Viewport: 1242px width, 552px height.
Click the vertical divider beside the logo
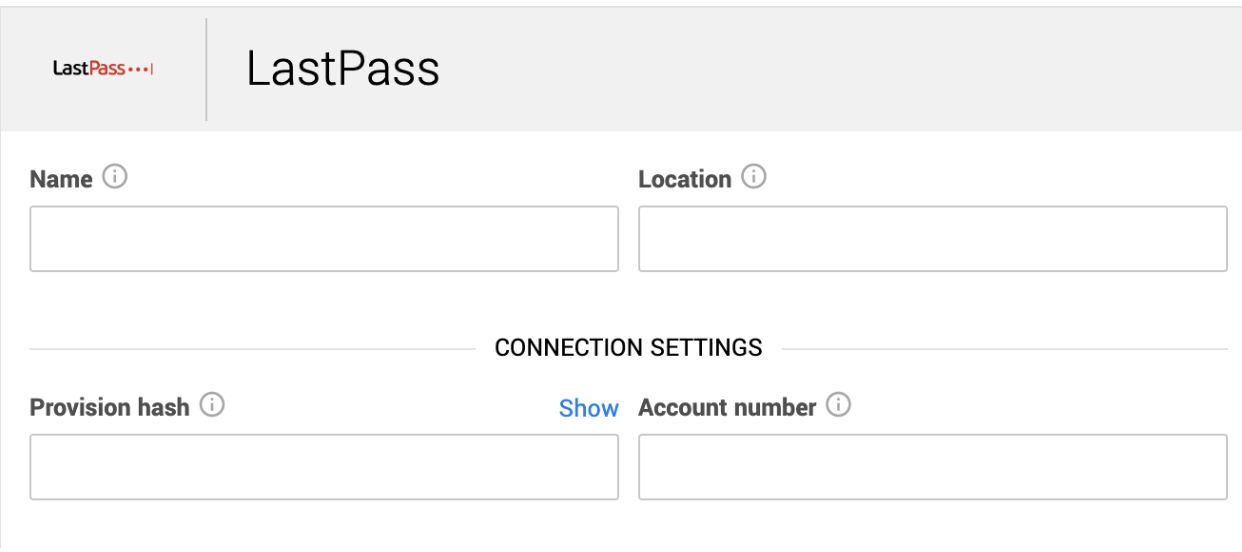pos(206,69)
